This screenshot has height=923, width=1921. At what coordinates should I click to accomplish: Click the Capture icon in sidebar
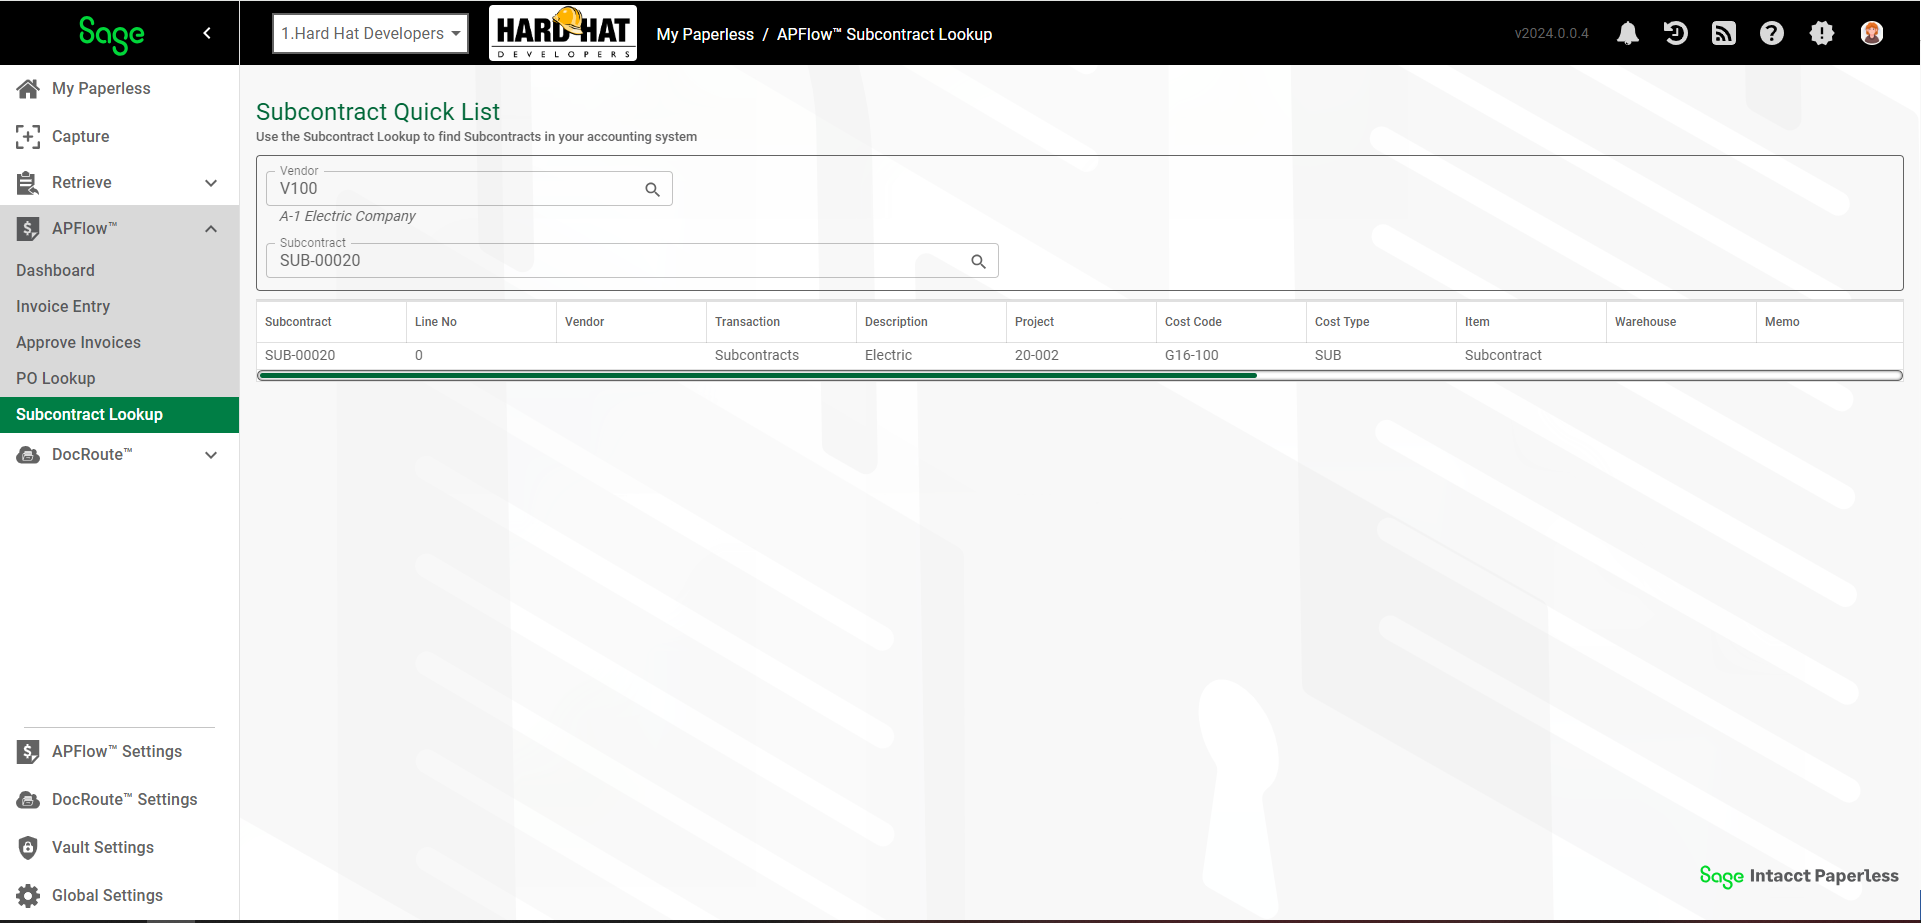pyautogui.click(x=28, y=137)
